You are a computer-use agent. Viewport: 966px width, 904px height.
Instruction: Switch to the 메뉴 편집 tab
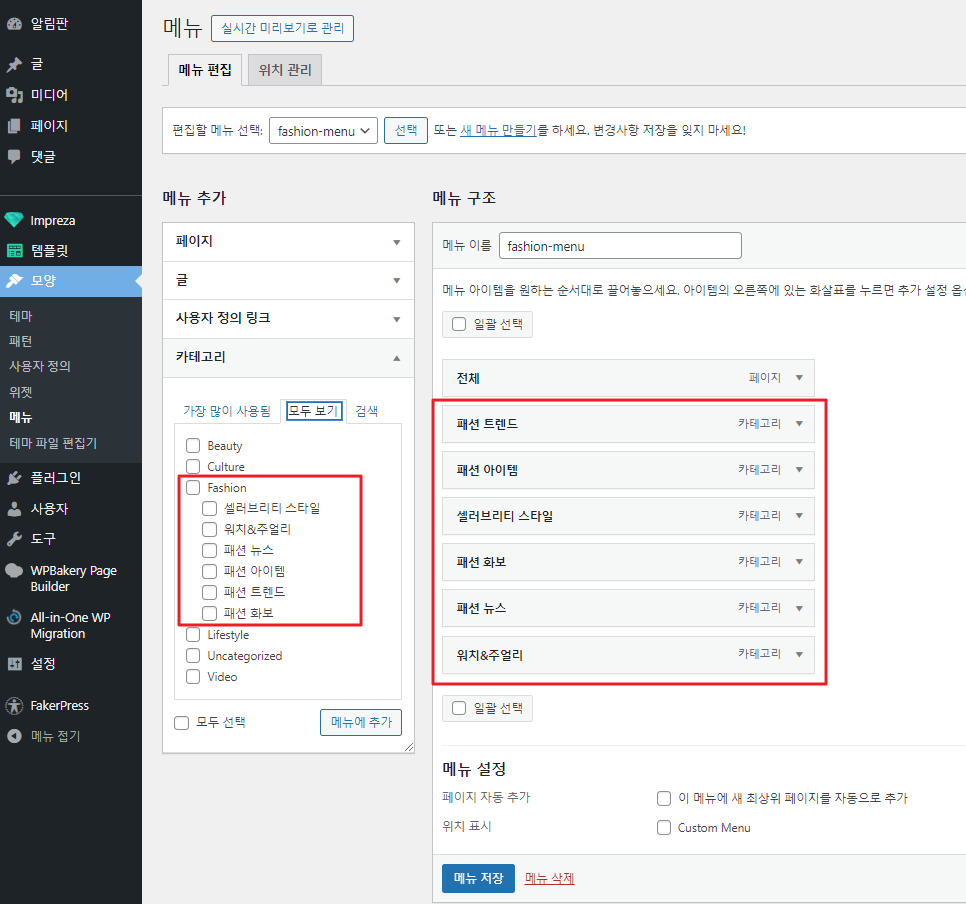(x=205, y=70)
